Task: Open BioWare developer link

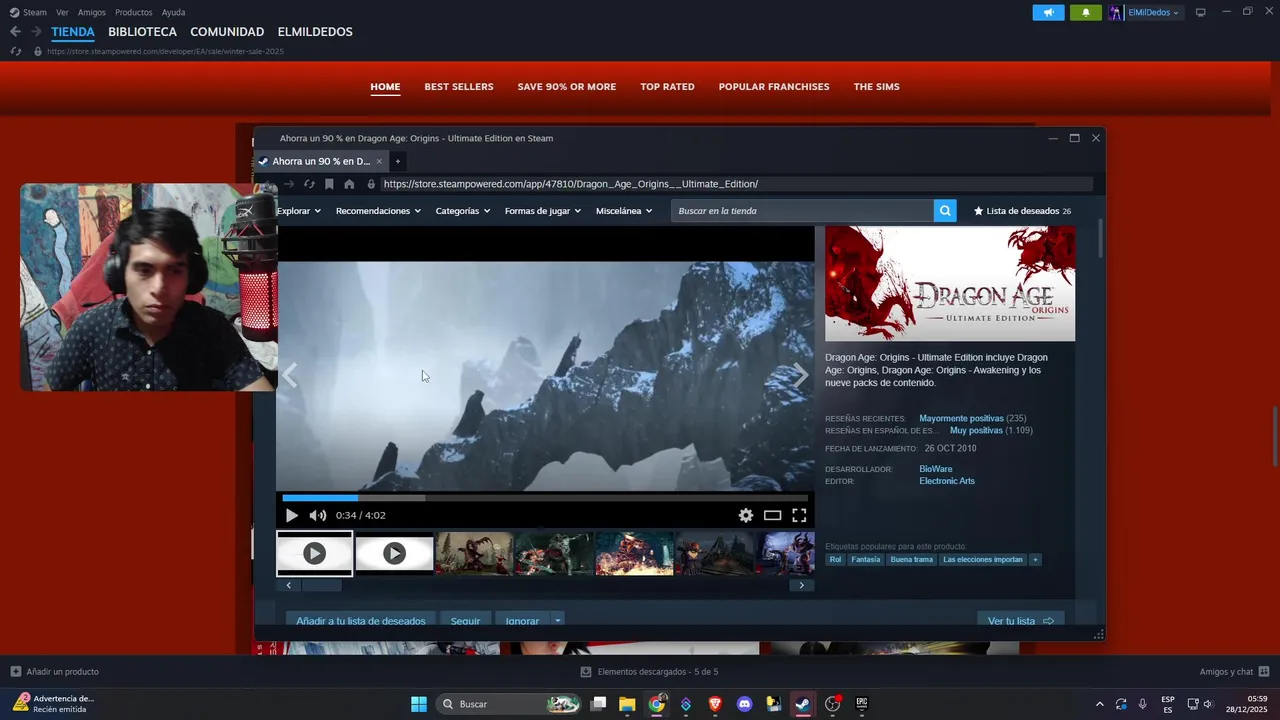Action: (935, 469)
